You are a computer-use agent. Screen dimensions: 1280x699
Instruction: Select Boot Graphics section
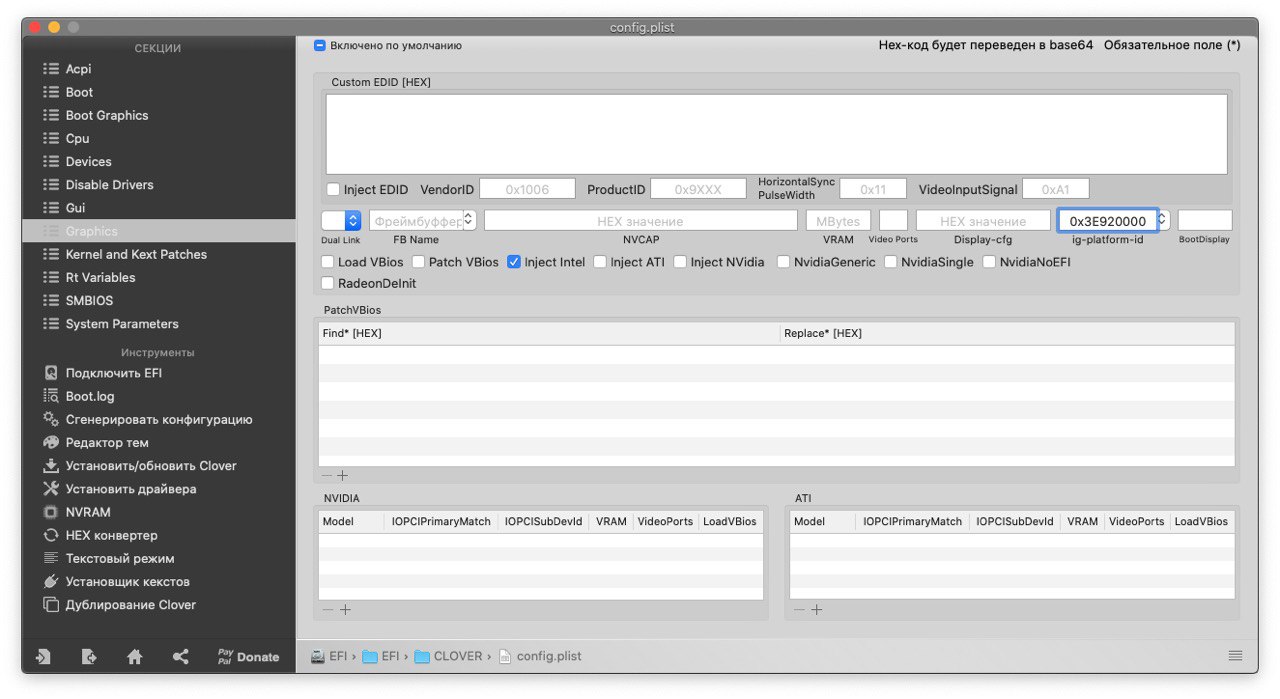(107, 115)
